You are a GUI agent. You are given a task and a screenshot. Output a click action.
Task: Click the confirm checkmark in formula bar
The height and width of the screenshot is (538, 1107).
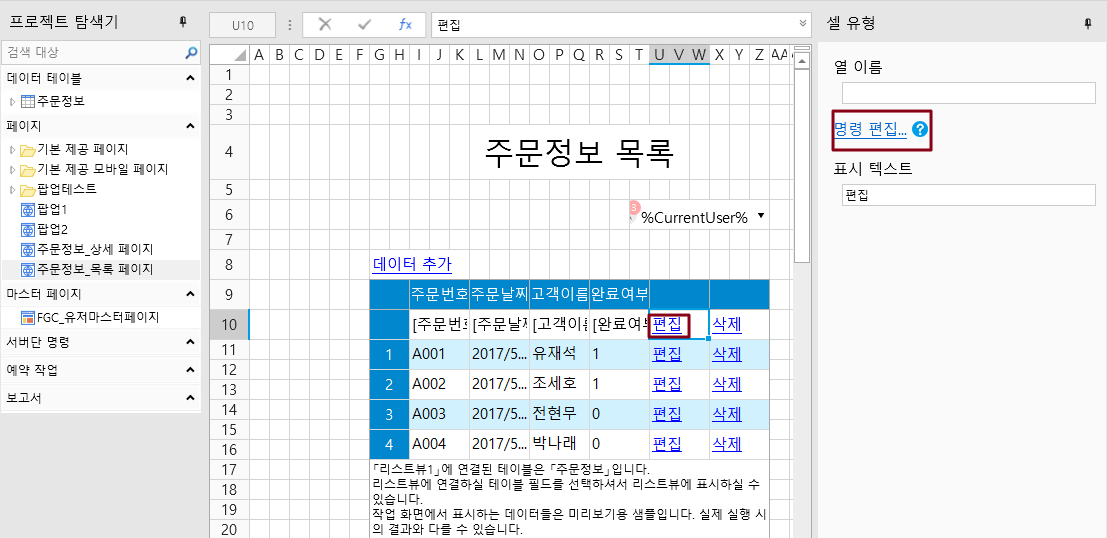364,24
